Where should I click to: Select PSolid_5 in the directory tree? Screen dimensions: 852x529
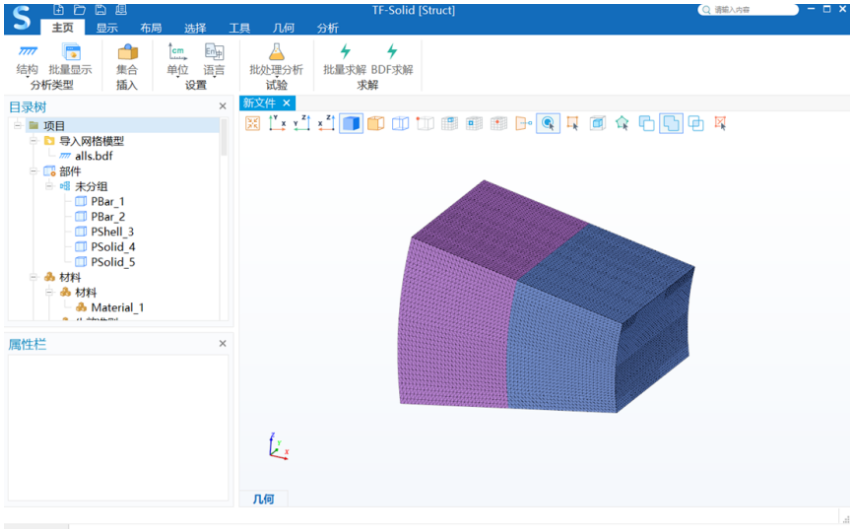click(113, 262)
